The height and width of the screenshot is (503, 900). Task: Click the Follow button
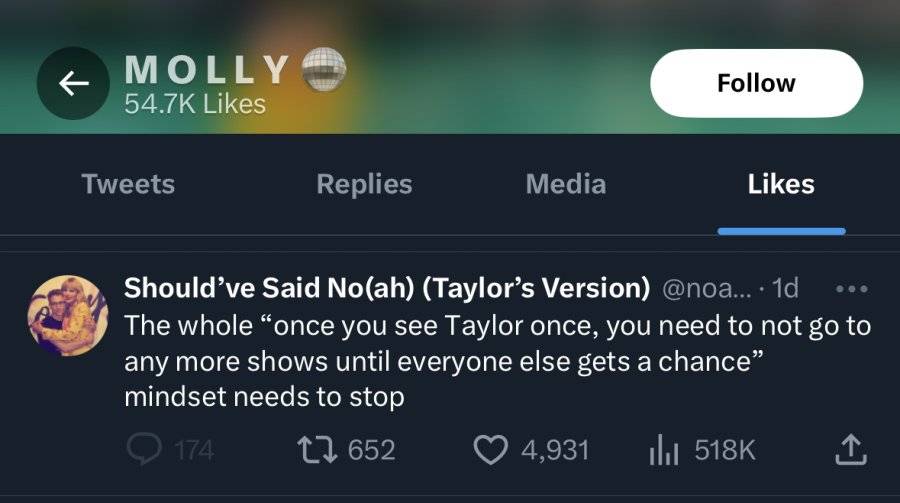tap(757, 83)
